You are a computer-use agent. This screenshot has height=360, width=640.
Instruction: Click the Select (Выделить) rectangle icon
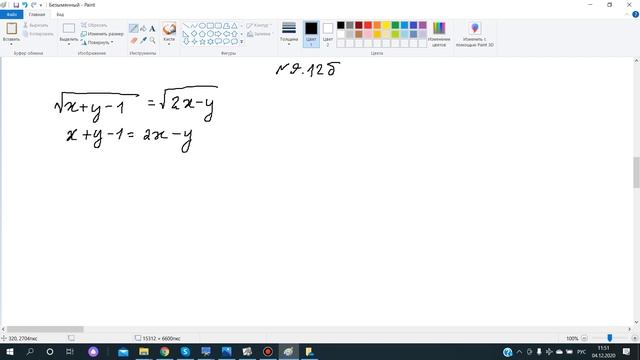(69, 29)
